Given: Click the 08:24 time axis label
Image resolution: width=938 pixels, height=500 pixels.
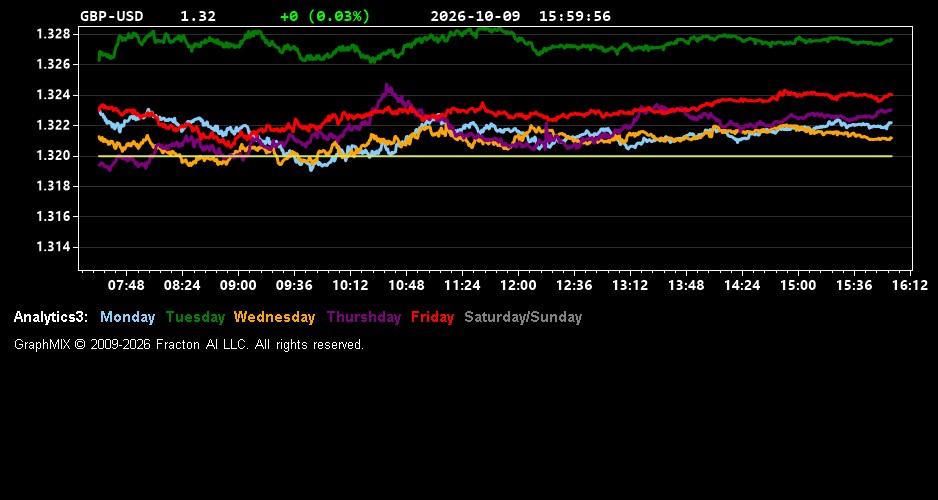Looking at the screenshot, I should pyautogui.click(x=182, y=285).
